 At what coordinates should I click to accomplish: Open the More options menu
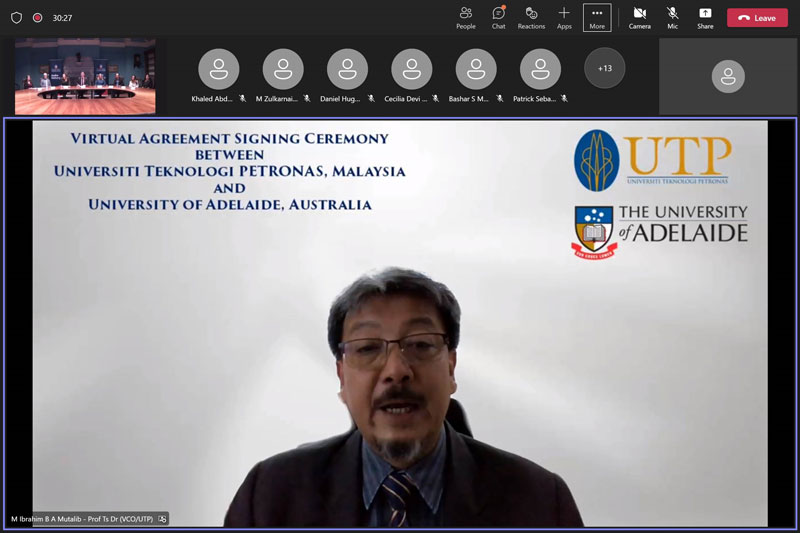[597, 18]
